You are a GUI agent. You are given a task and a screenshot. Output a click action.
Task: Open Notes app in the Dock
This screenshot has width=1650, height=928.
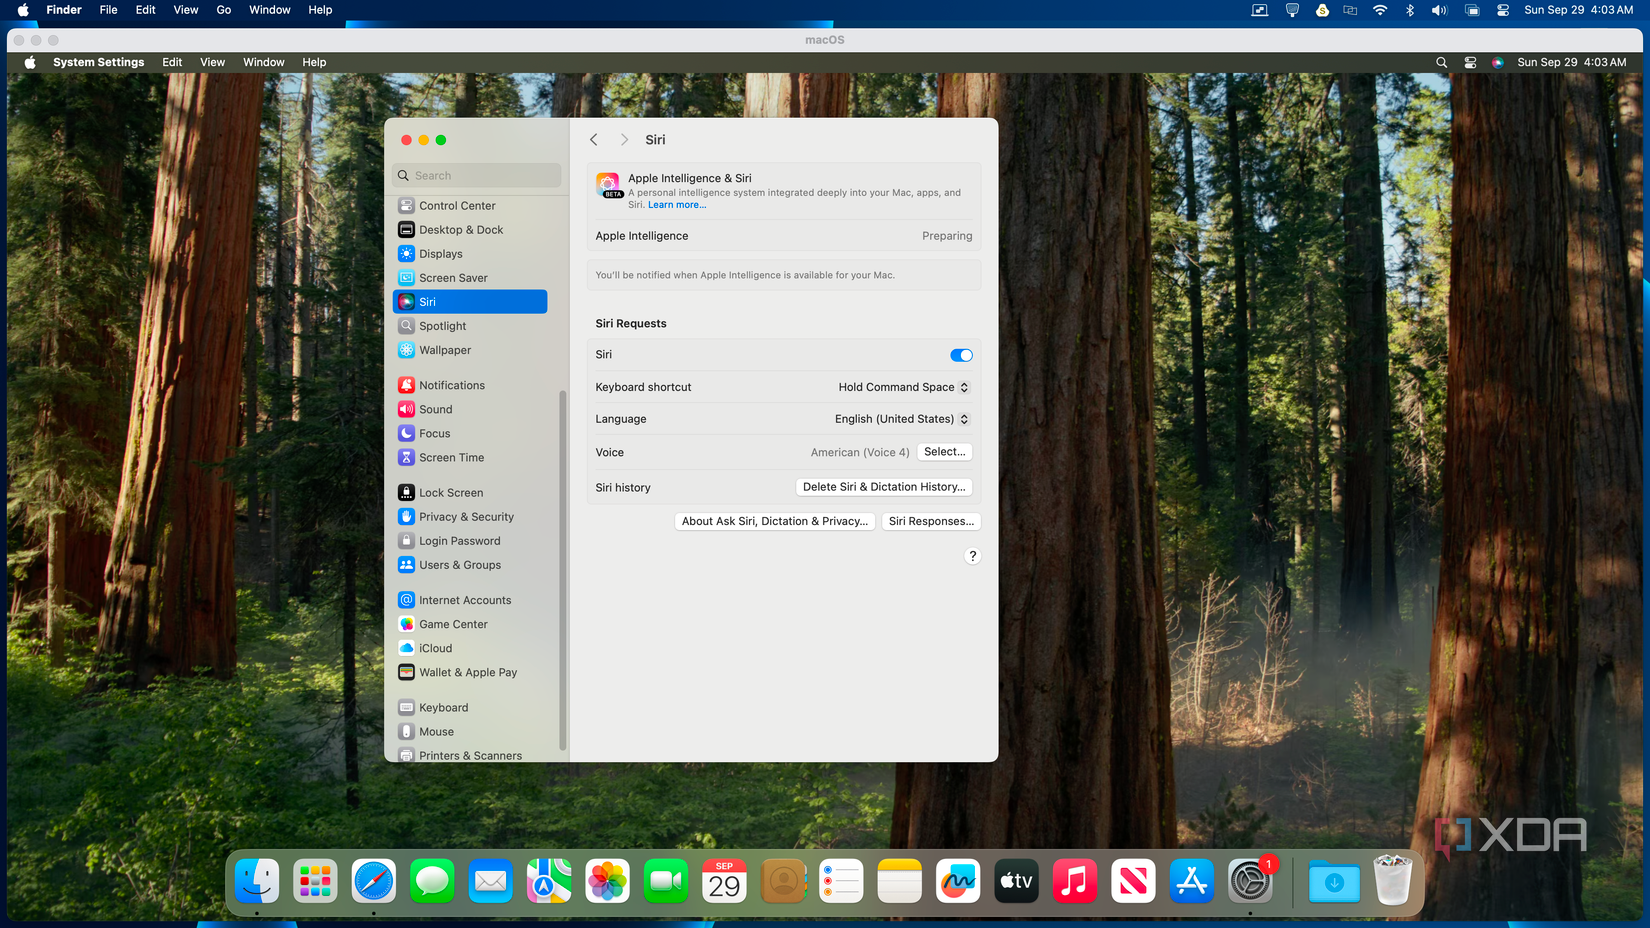(899, 881)
